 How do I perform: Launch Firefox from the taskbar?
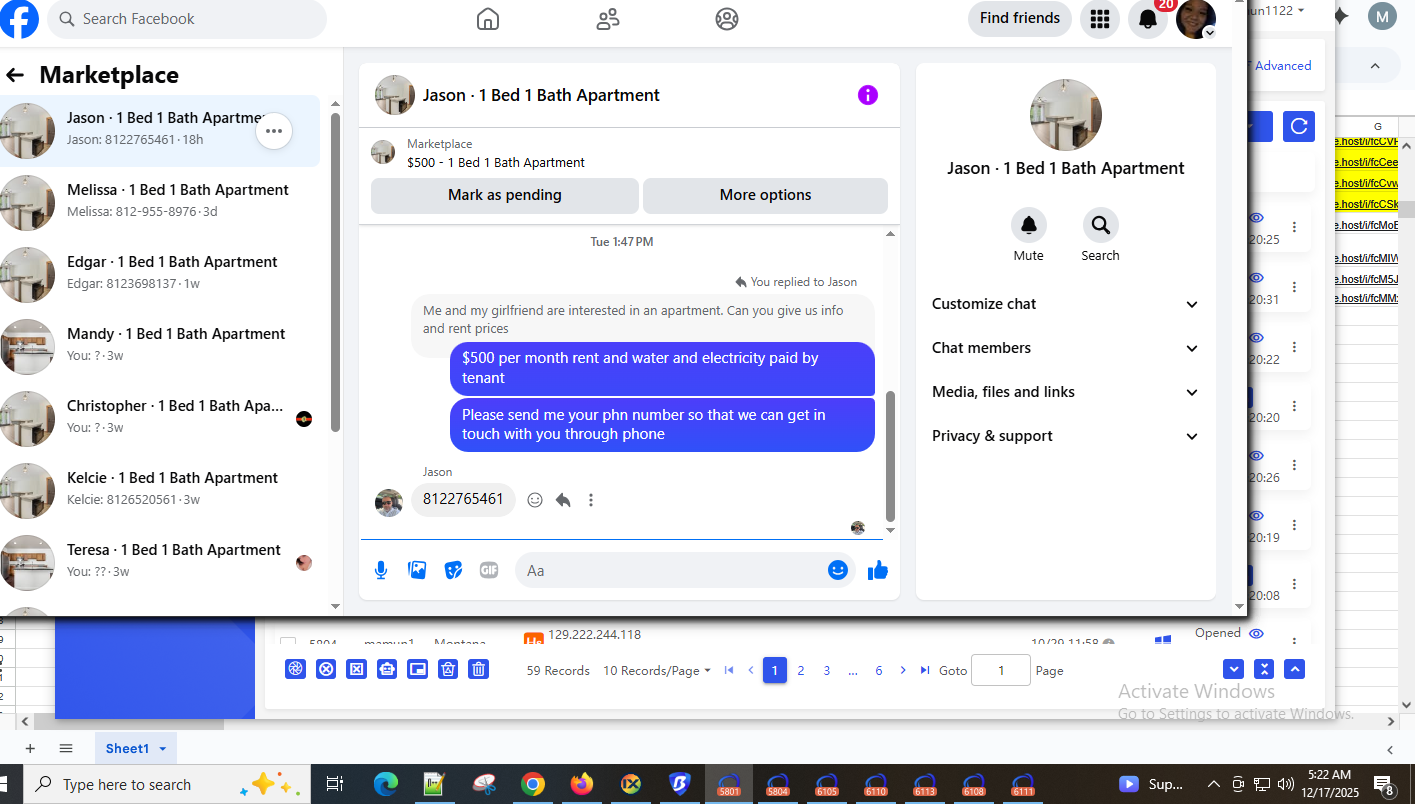click(x=582, y=784)
